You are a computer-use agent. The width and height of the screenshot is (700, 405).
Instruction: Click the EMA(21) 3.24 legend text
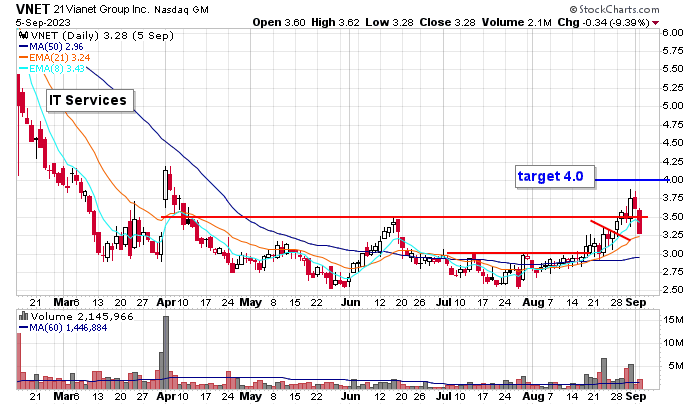60,58
